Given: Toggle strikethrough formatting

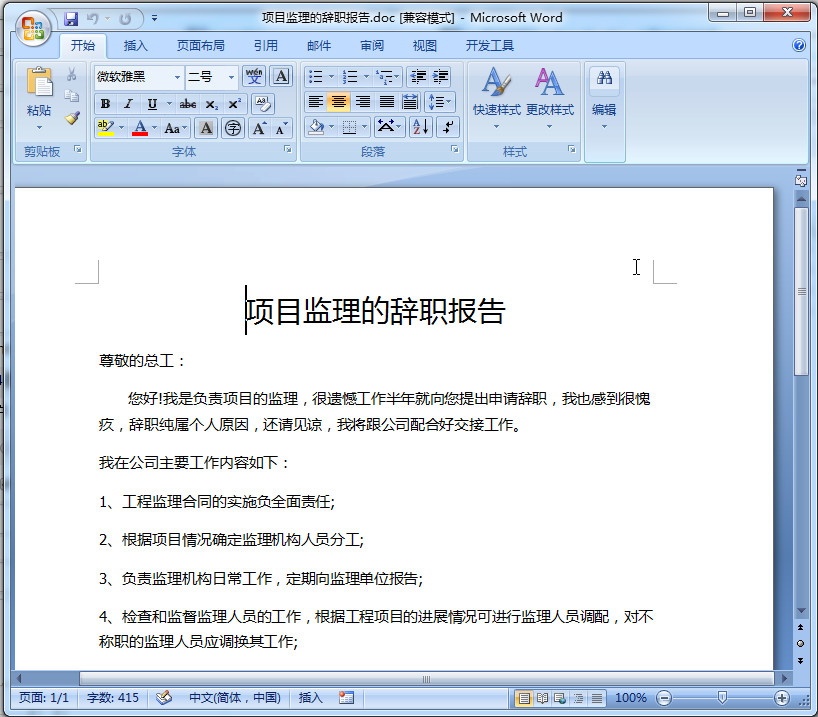Looking at the screenshot, I should tap(188, 104).
